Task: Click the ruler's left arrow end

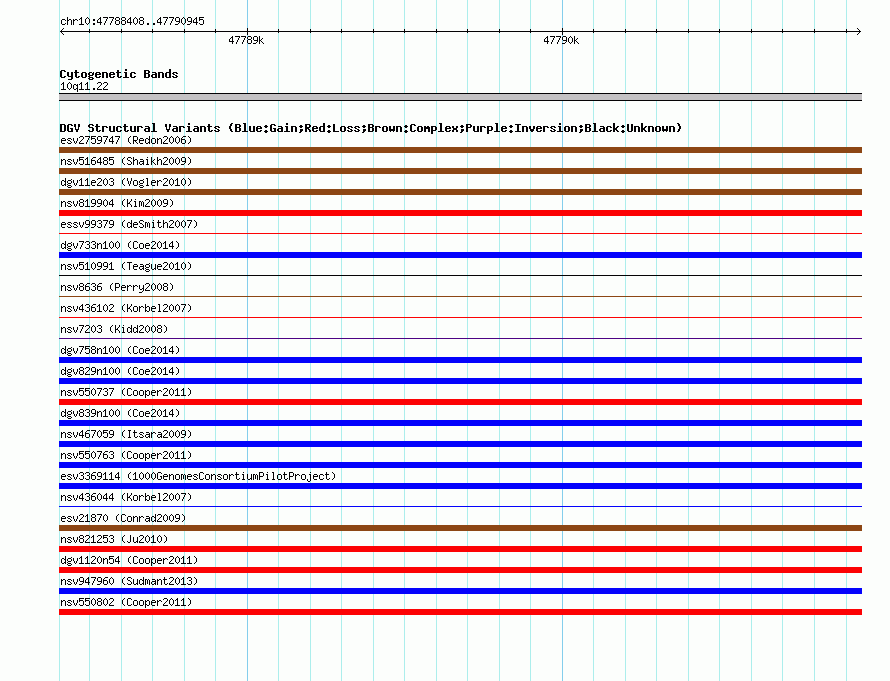Action: (62, 31)
